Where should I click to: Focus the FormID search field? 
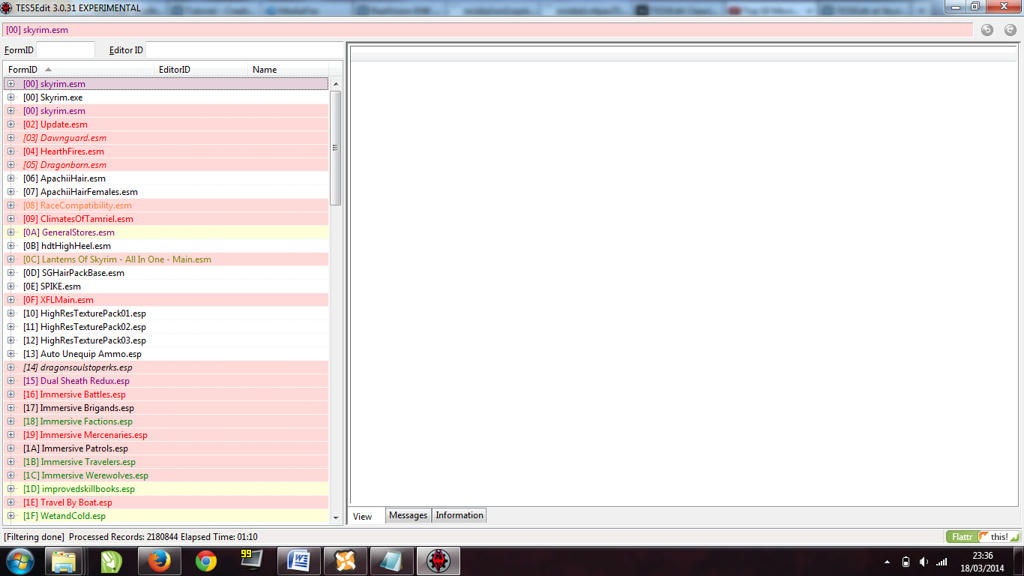pos(65,50)
